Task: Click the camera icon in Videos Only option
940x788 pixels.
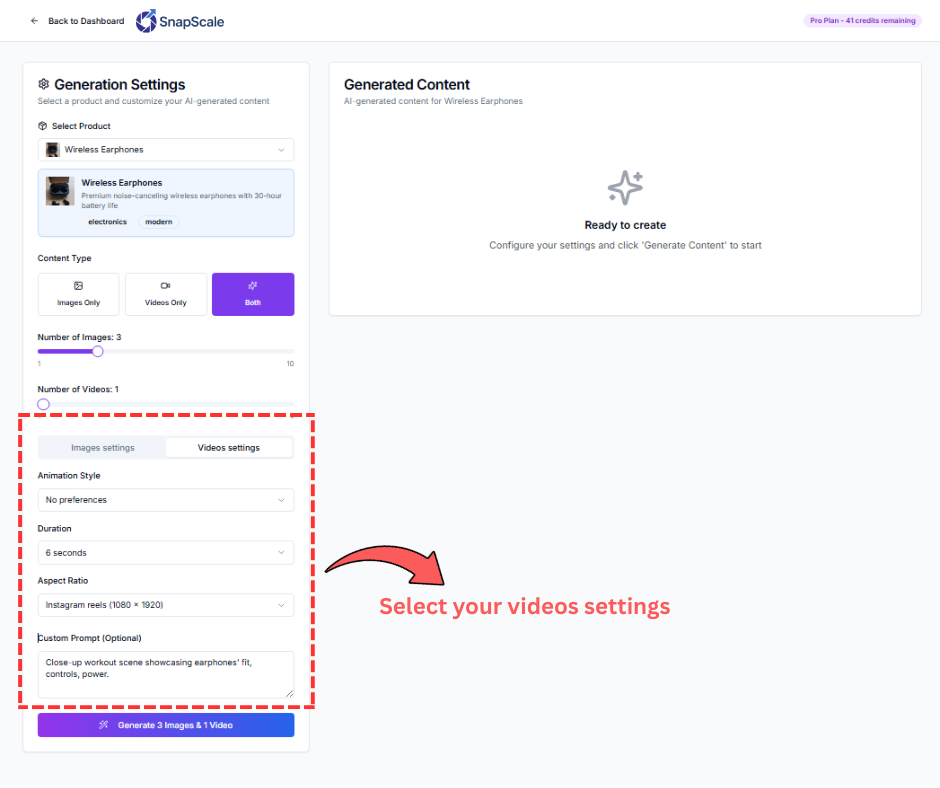Action: (165, 286)
